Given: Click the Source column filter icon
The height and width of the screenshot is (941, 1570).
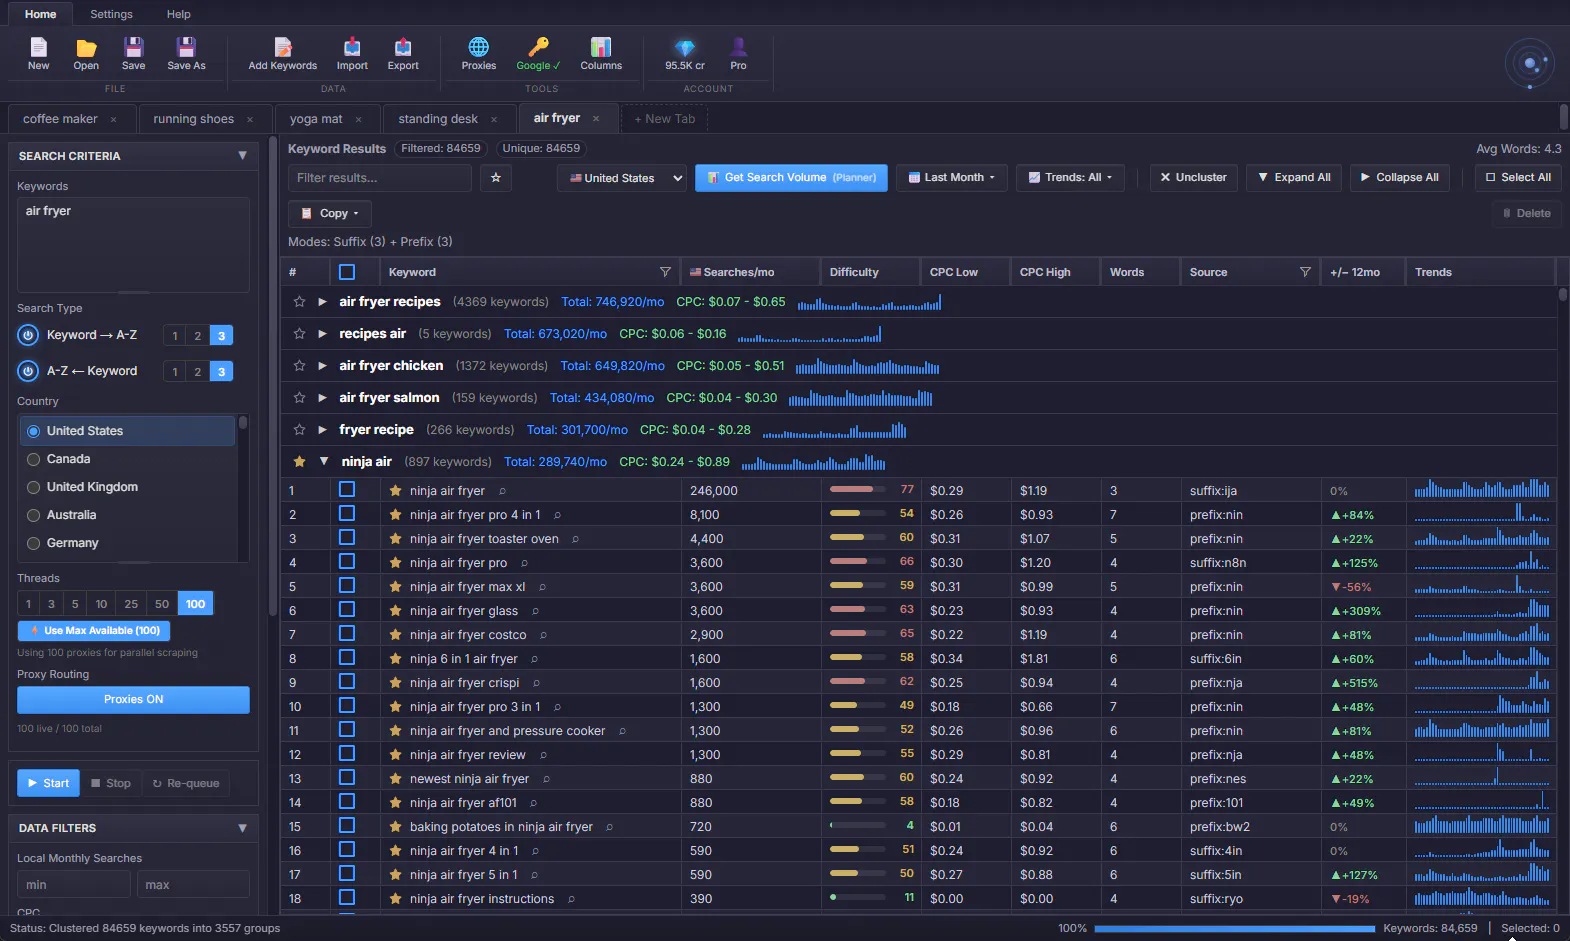Looking at the screenshot, I should (x=1305, y=272).
